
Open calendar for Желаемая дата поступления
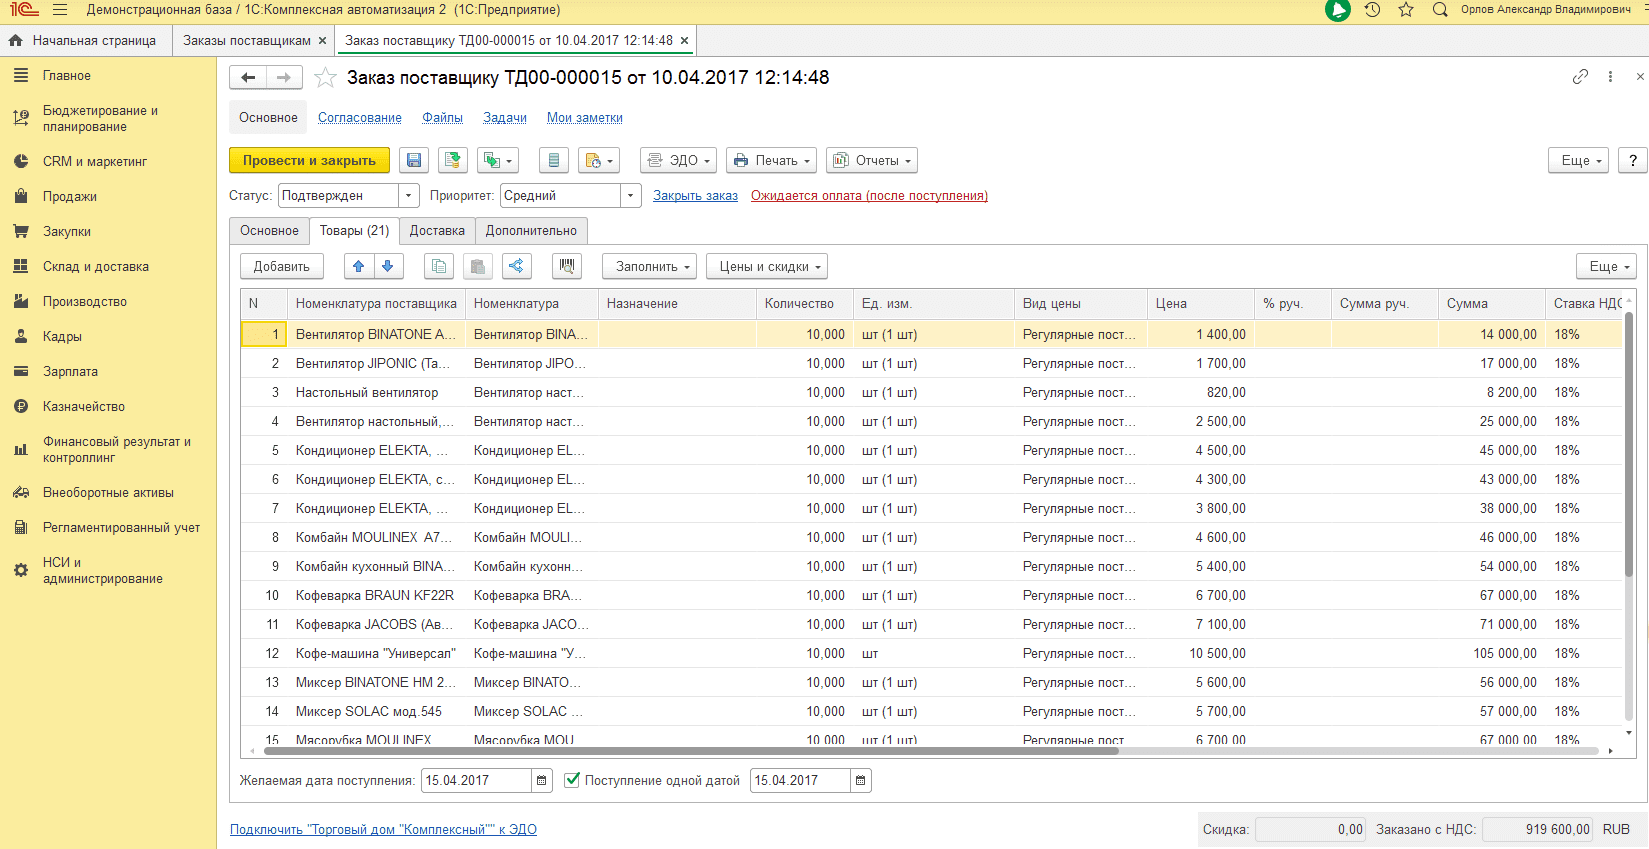point(541,780)
